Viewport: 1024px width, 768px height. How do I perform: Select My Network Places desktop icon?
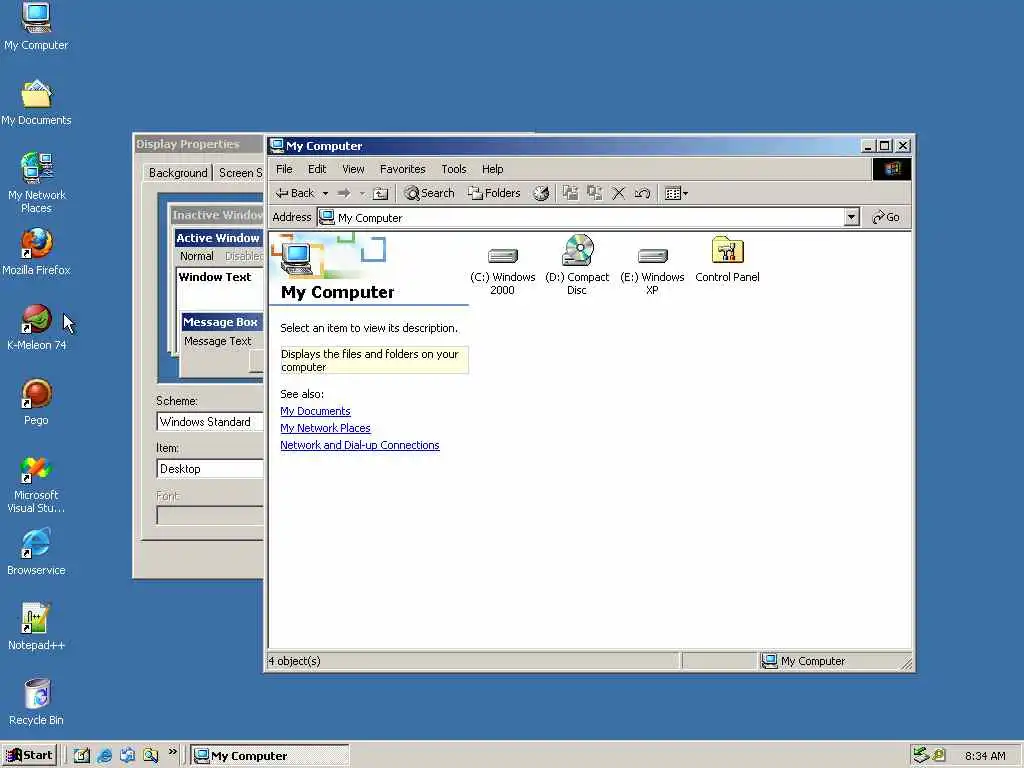coord(37,182)
